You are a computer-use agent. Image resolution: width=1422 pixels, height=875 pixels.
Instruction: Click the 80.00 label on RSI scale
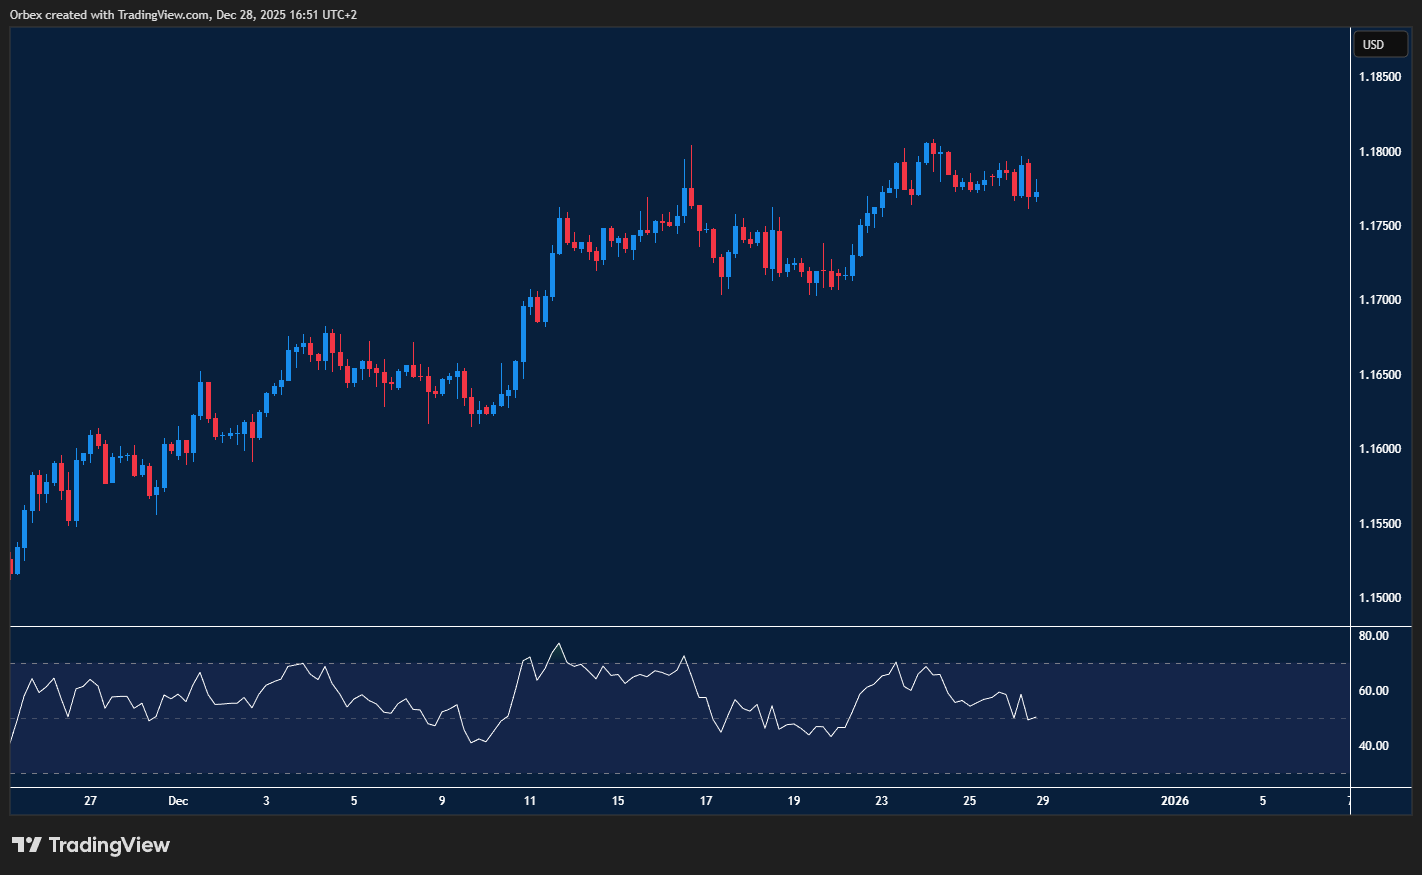(x=1372, y=635)
